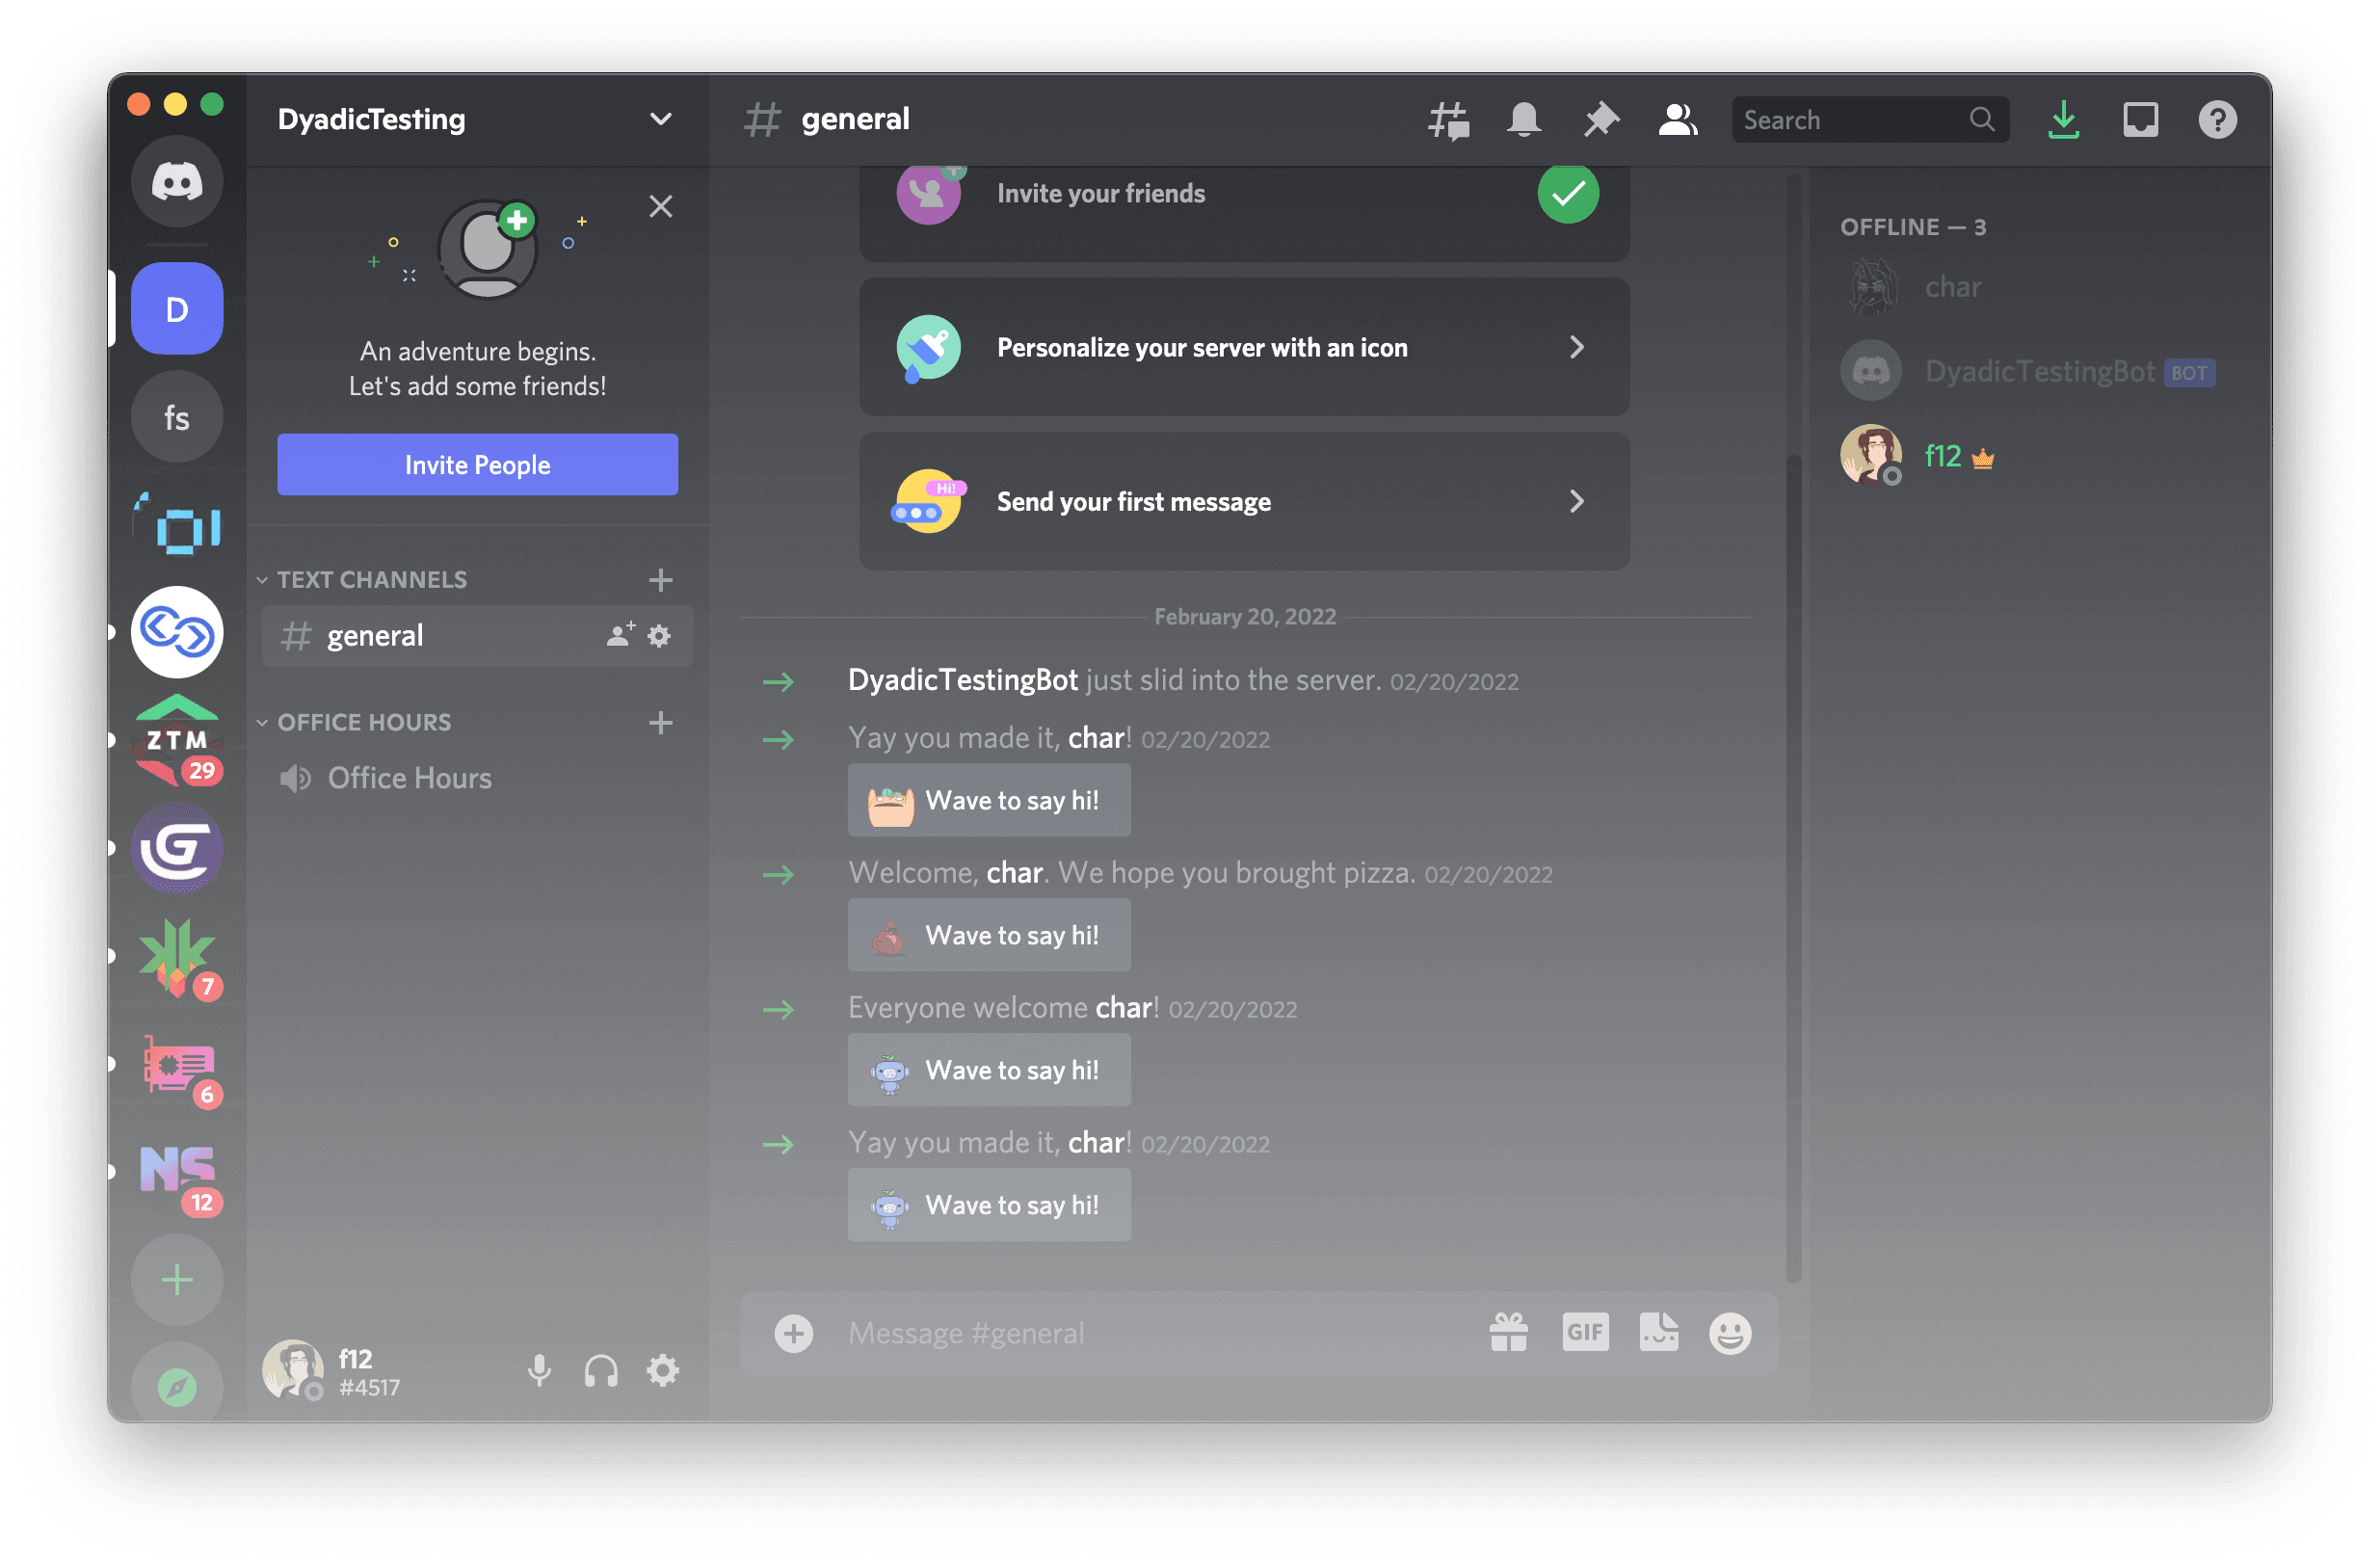Image resolution: width=2380 pixels, height=1565 pixels.
Task: Open GIF picker in message box
Action: 1586,1334
